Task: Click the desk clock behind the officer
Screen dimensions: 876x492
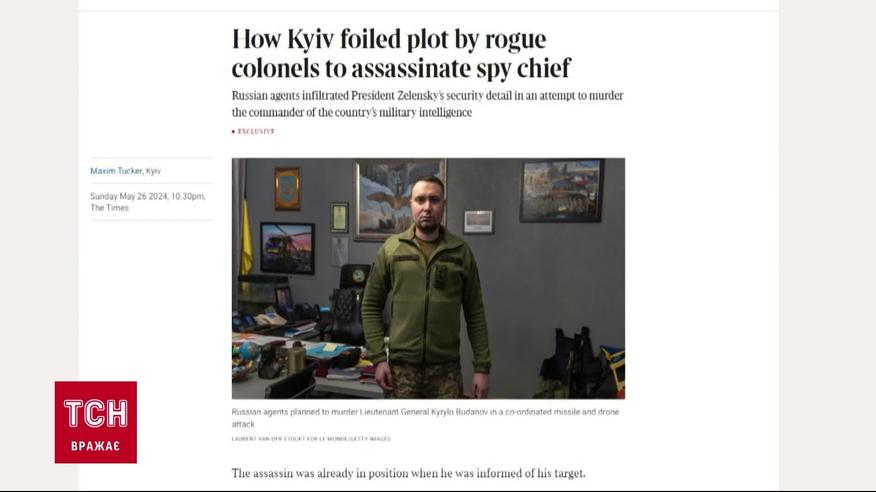Action: [x=358, y=276]
